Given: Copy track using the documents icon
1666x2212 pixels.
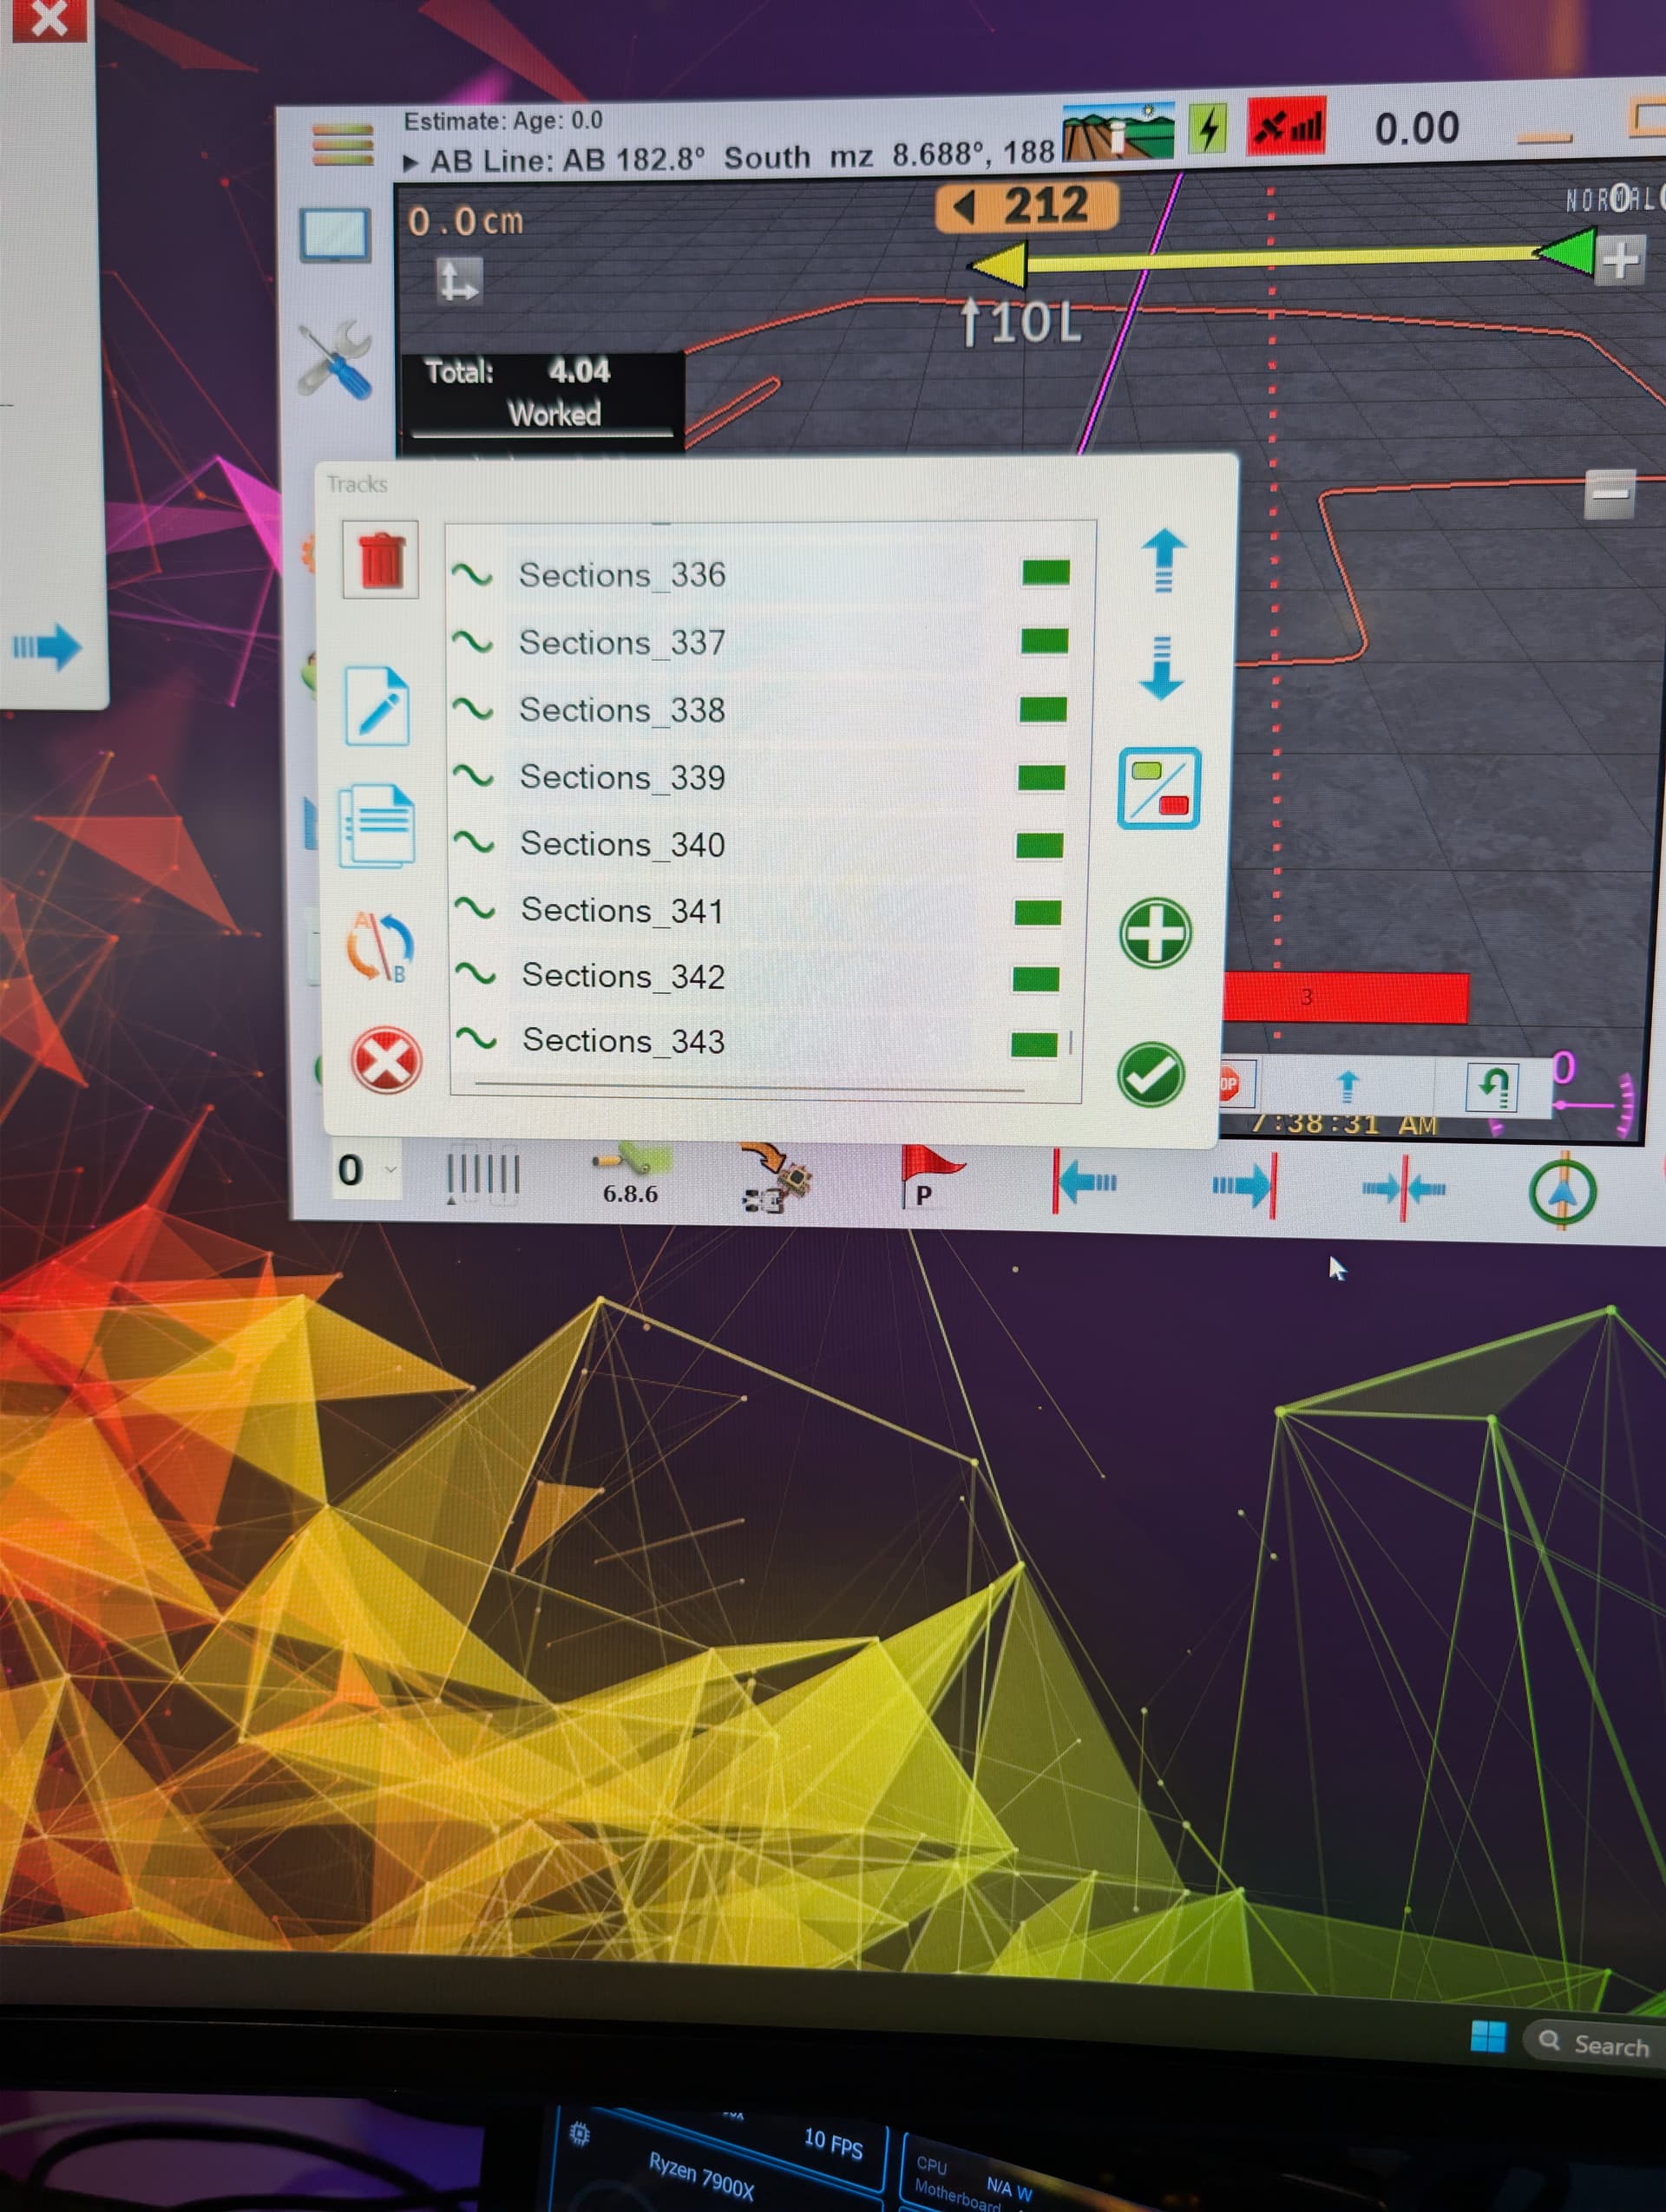Looking at the screenshot, I should click(377, 825).
